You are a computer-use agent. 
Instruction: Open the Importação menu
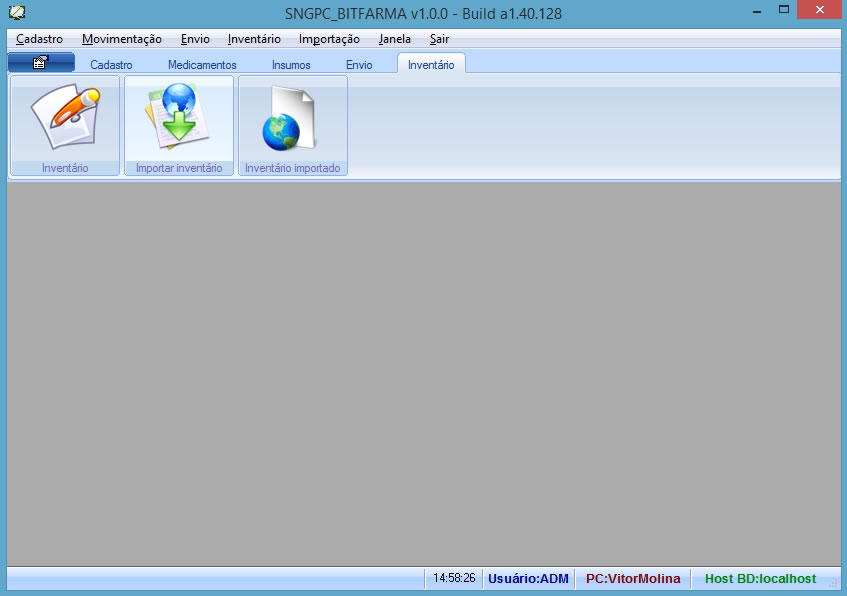(x=329, y=39)
